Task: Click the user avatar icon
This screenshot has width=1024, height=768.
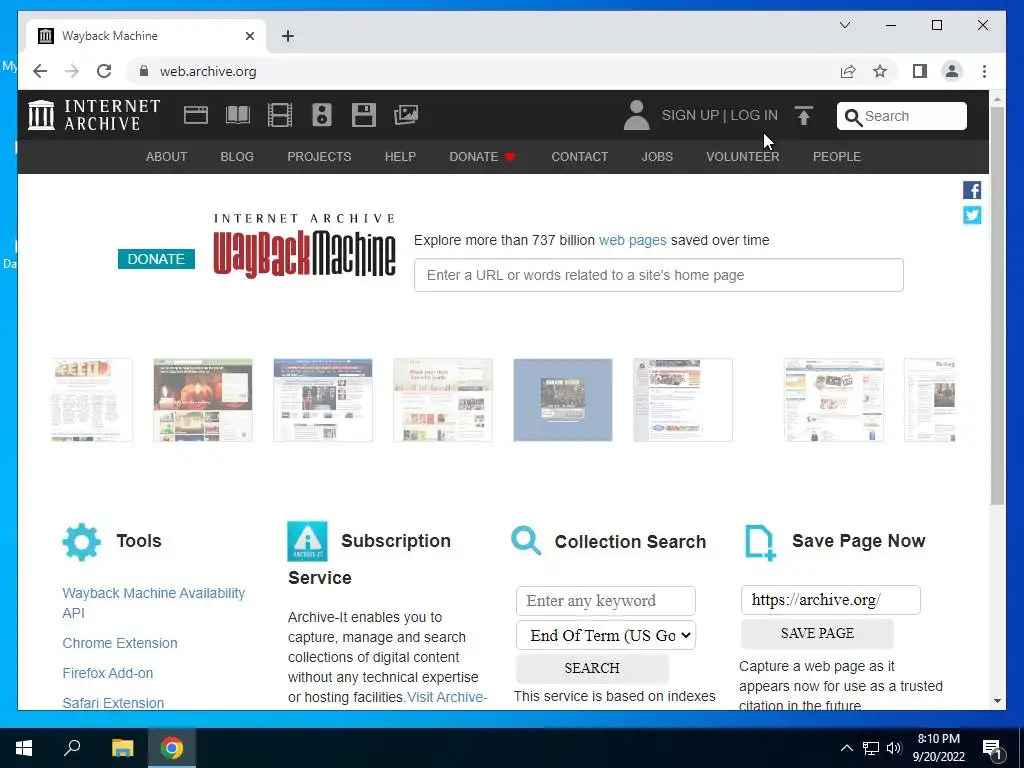Action: pos(636,115)
